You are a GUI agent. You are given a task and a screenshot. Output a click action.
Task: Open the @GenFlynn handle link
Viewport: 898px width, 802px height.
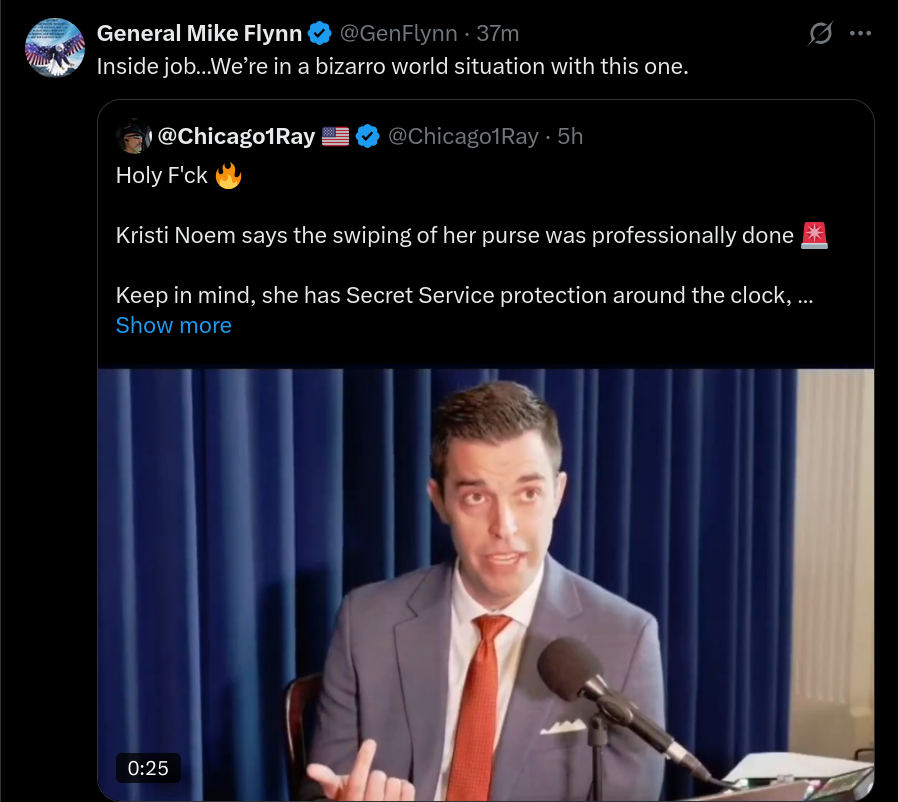tap(399, 33)
